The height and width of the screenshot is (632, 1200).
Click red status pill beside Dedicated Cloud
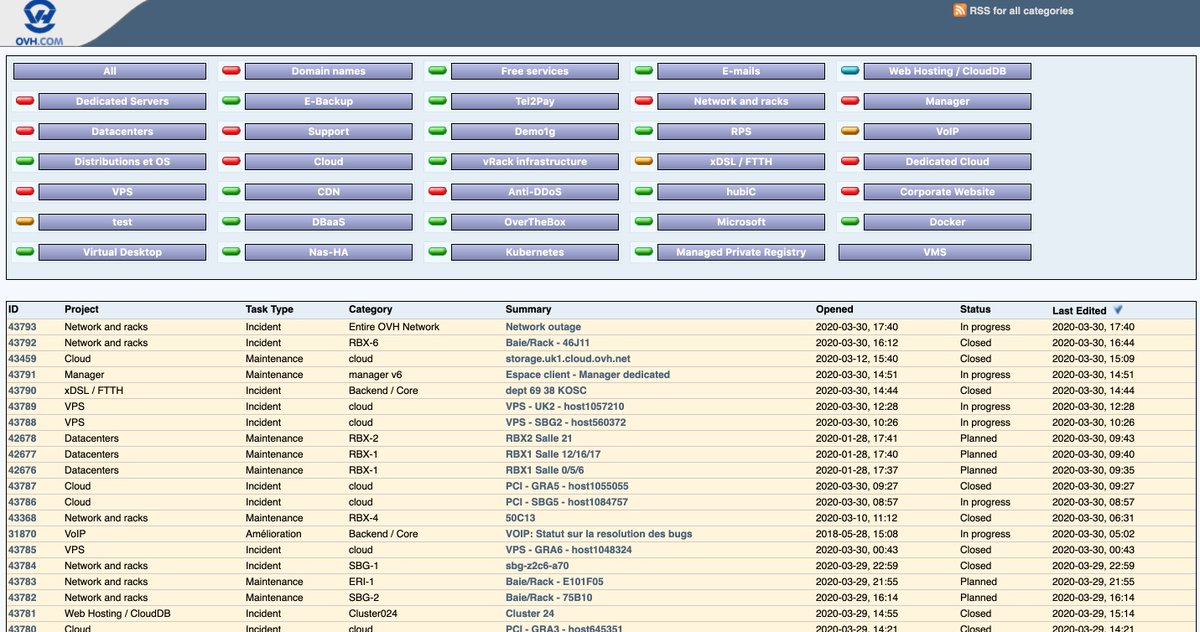[849, 161]
